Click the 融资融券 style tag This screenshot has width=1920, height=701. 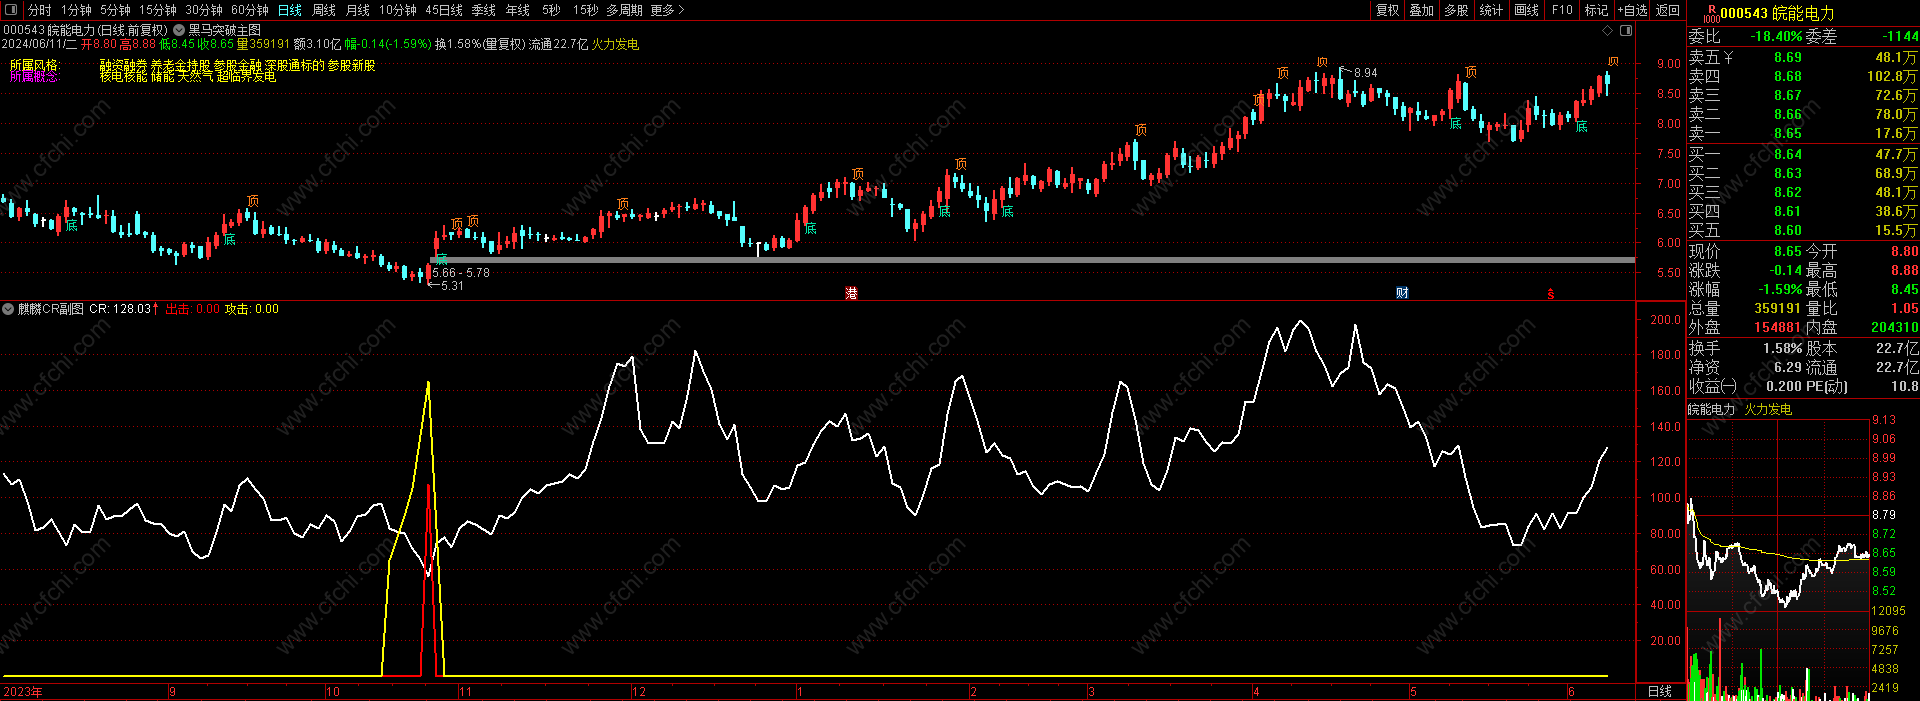pos(123,65)
